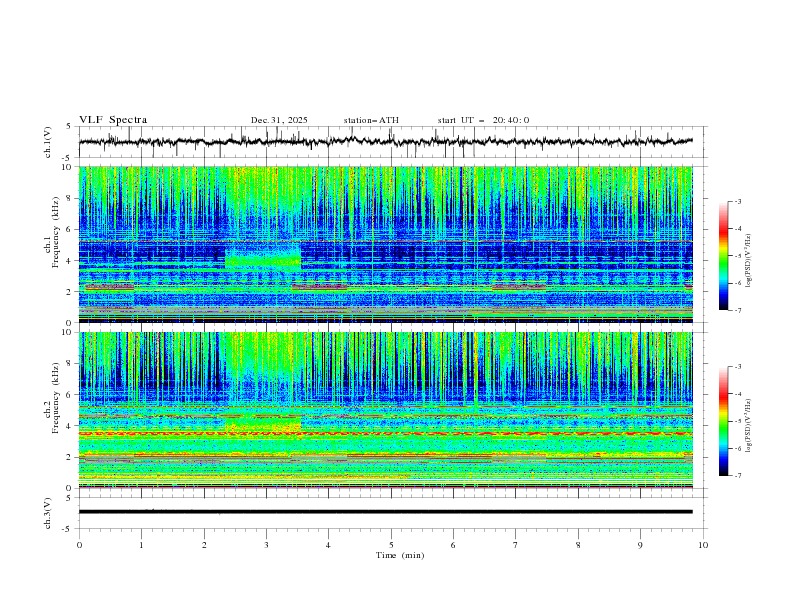Click the ch.1 color scale bar
Screen dimensions: 792x612
[723, 256]
